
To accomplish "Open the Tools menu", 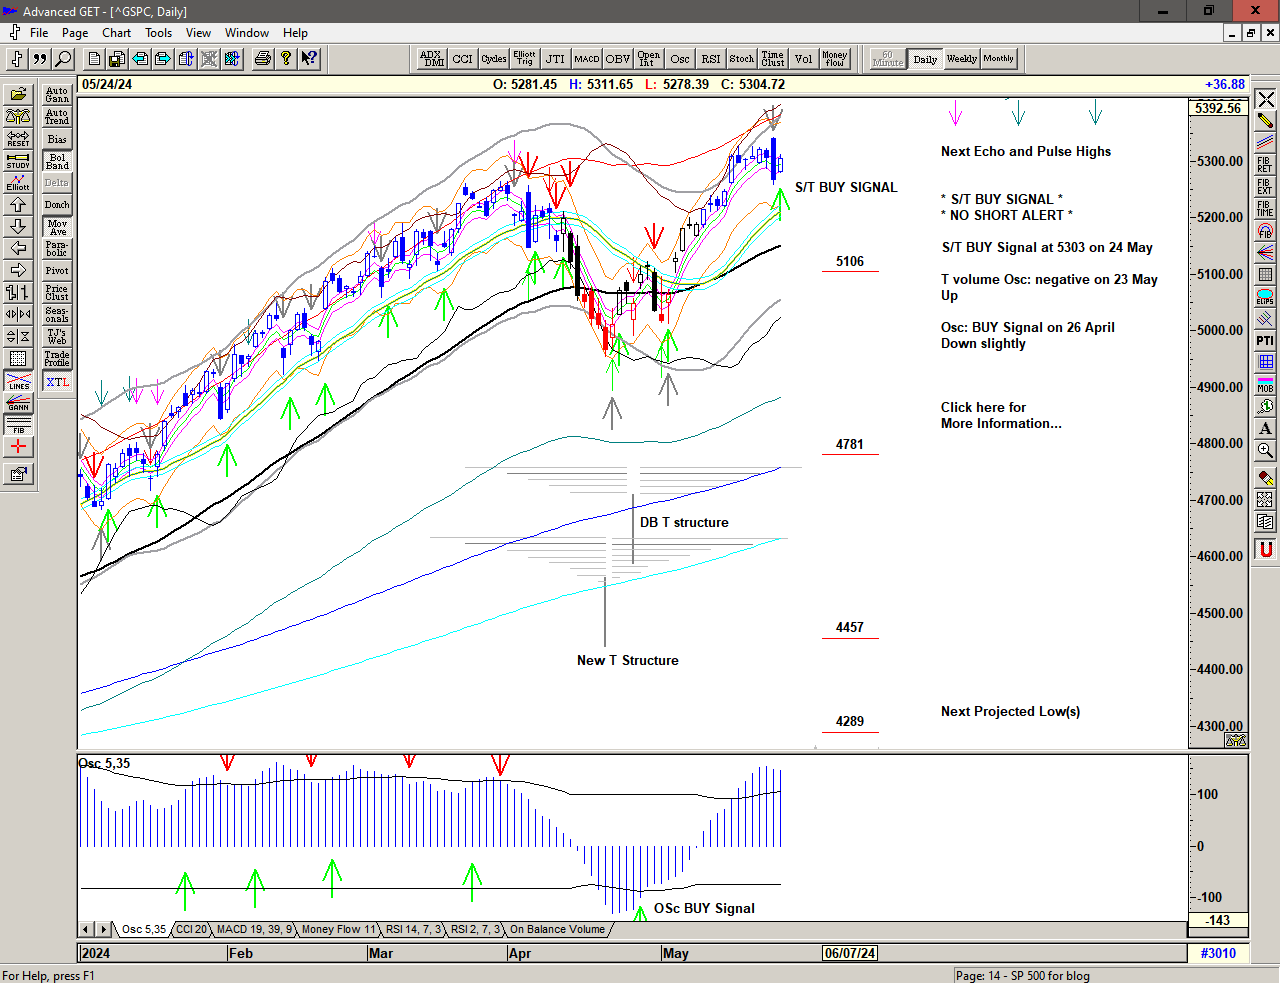I will pyautogui.click(x=158, y=33).
